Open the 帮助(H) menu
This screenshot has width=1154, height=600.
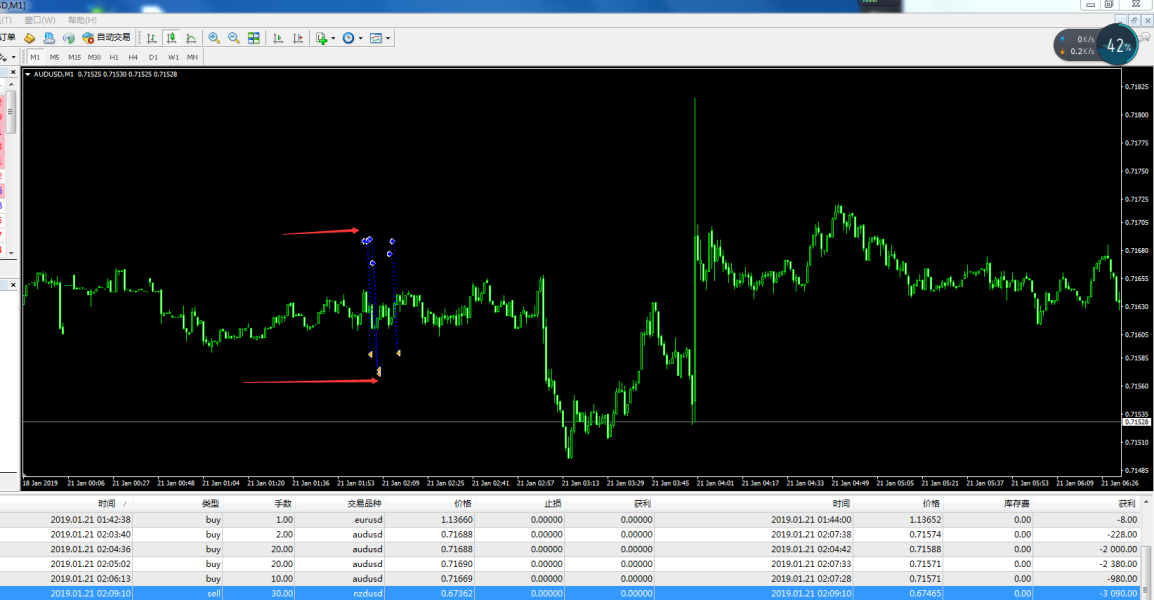83,20
